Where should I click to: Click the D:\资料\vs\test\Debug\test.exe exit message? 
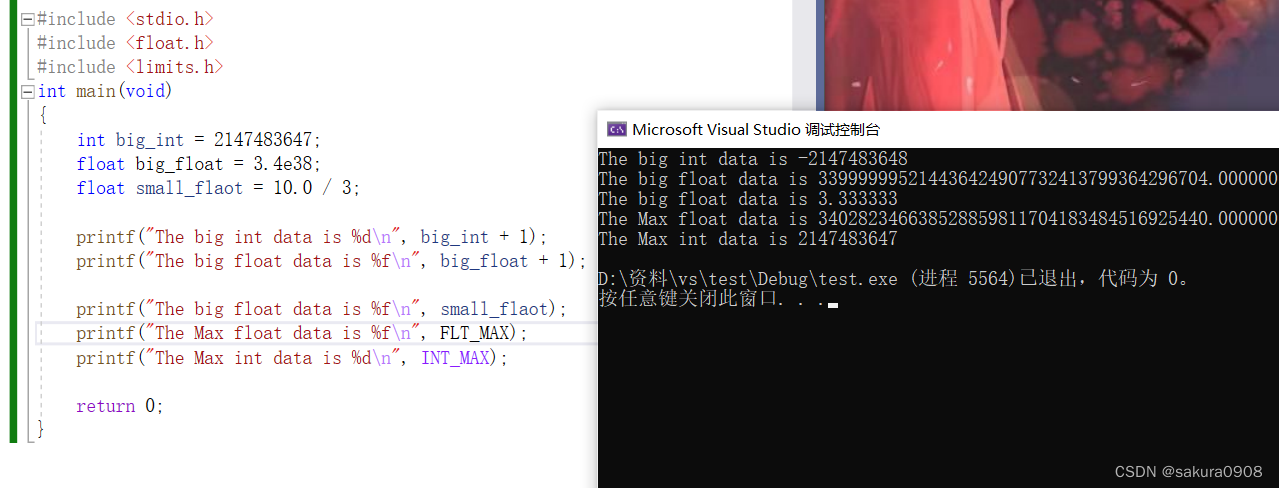point(895,279)
